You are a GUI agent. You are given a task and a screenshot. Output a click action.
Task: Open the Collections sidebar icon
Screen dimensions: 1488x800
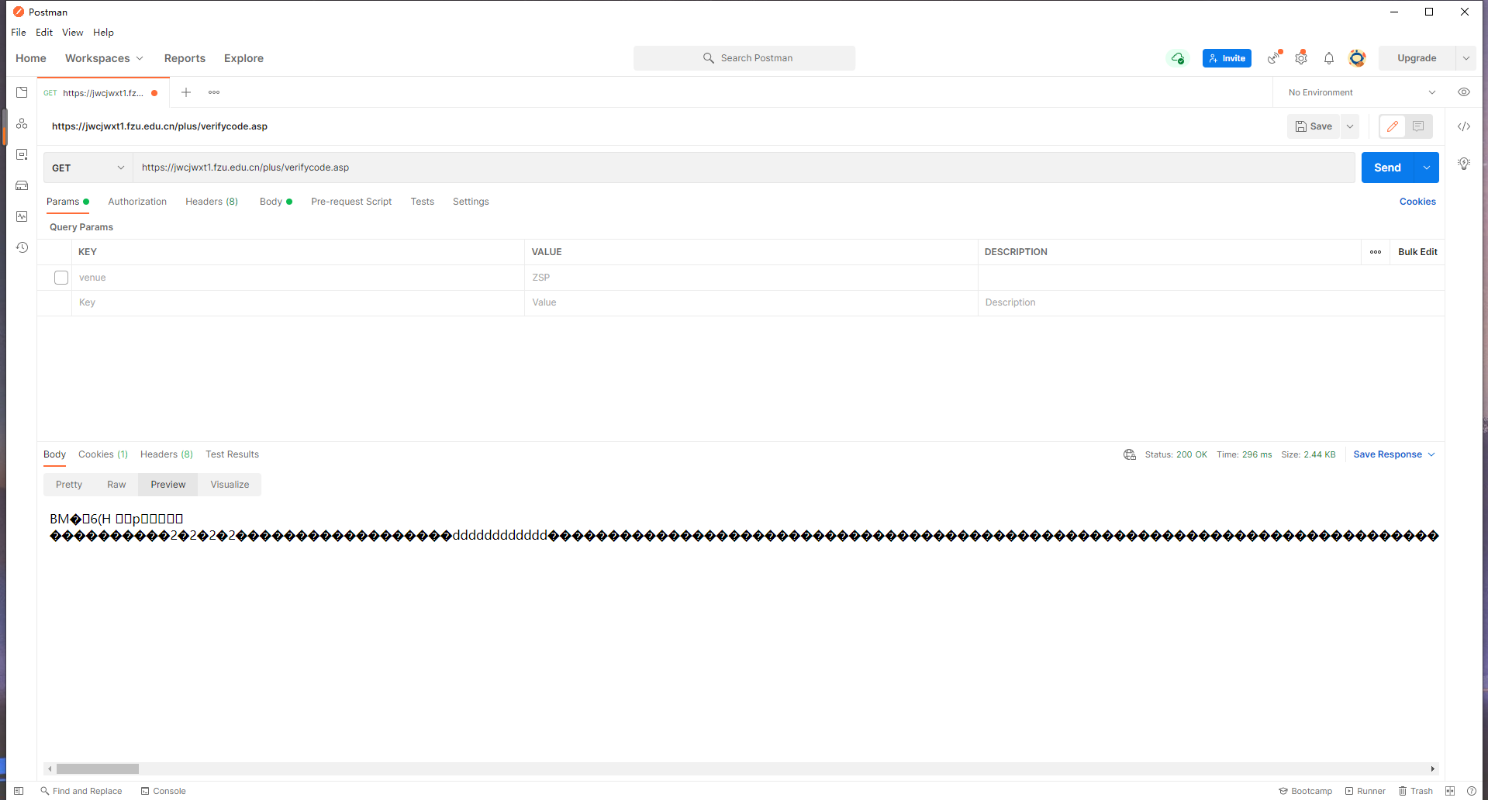21,92
